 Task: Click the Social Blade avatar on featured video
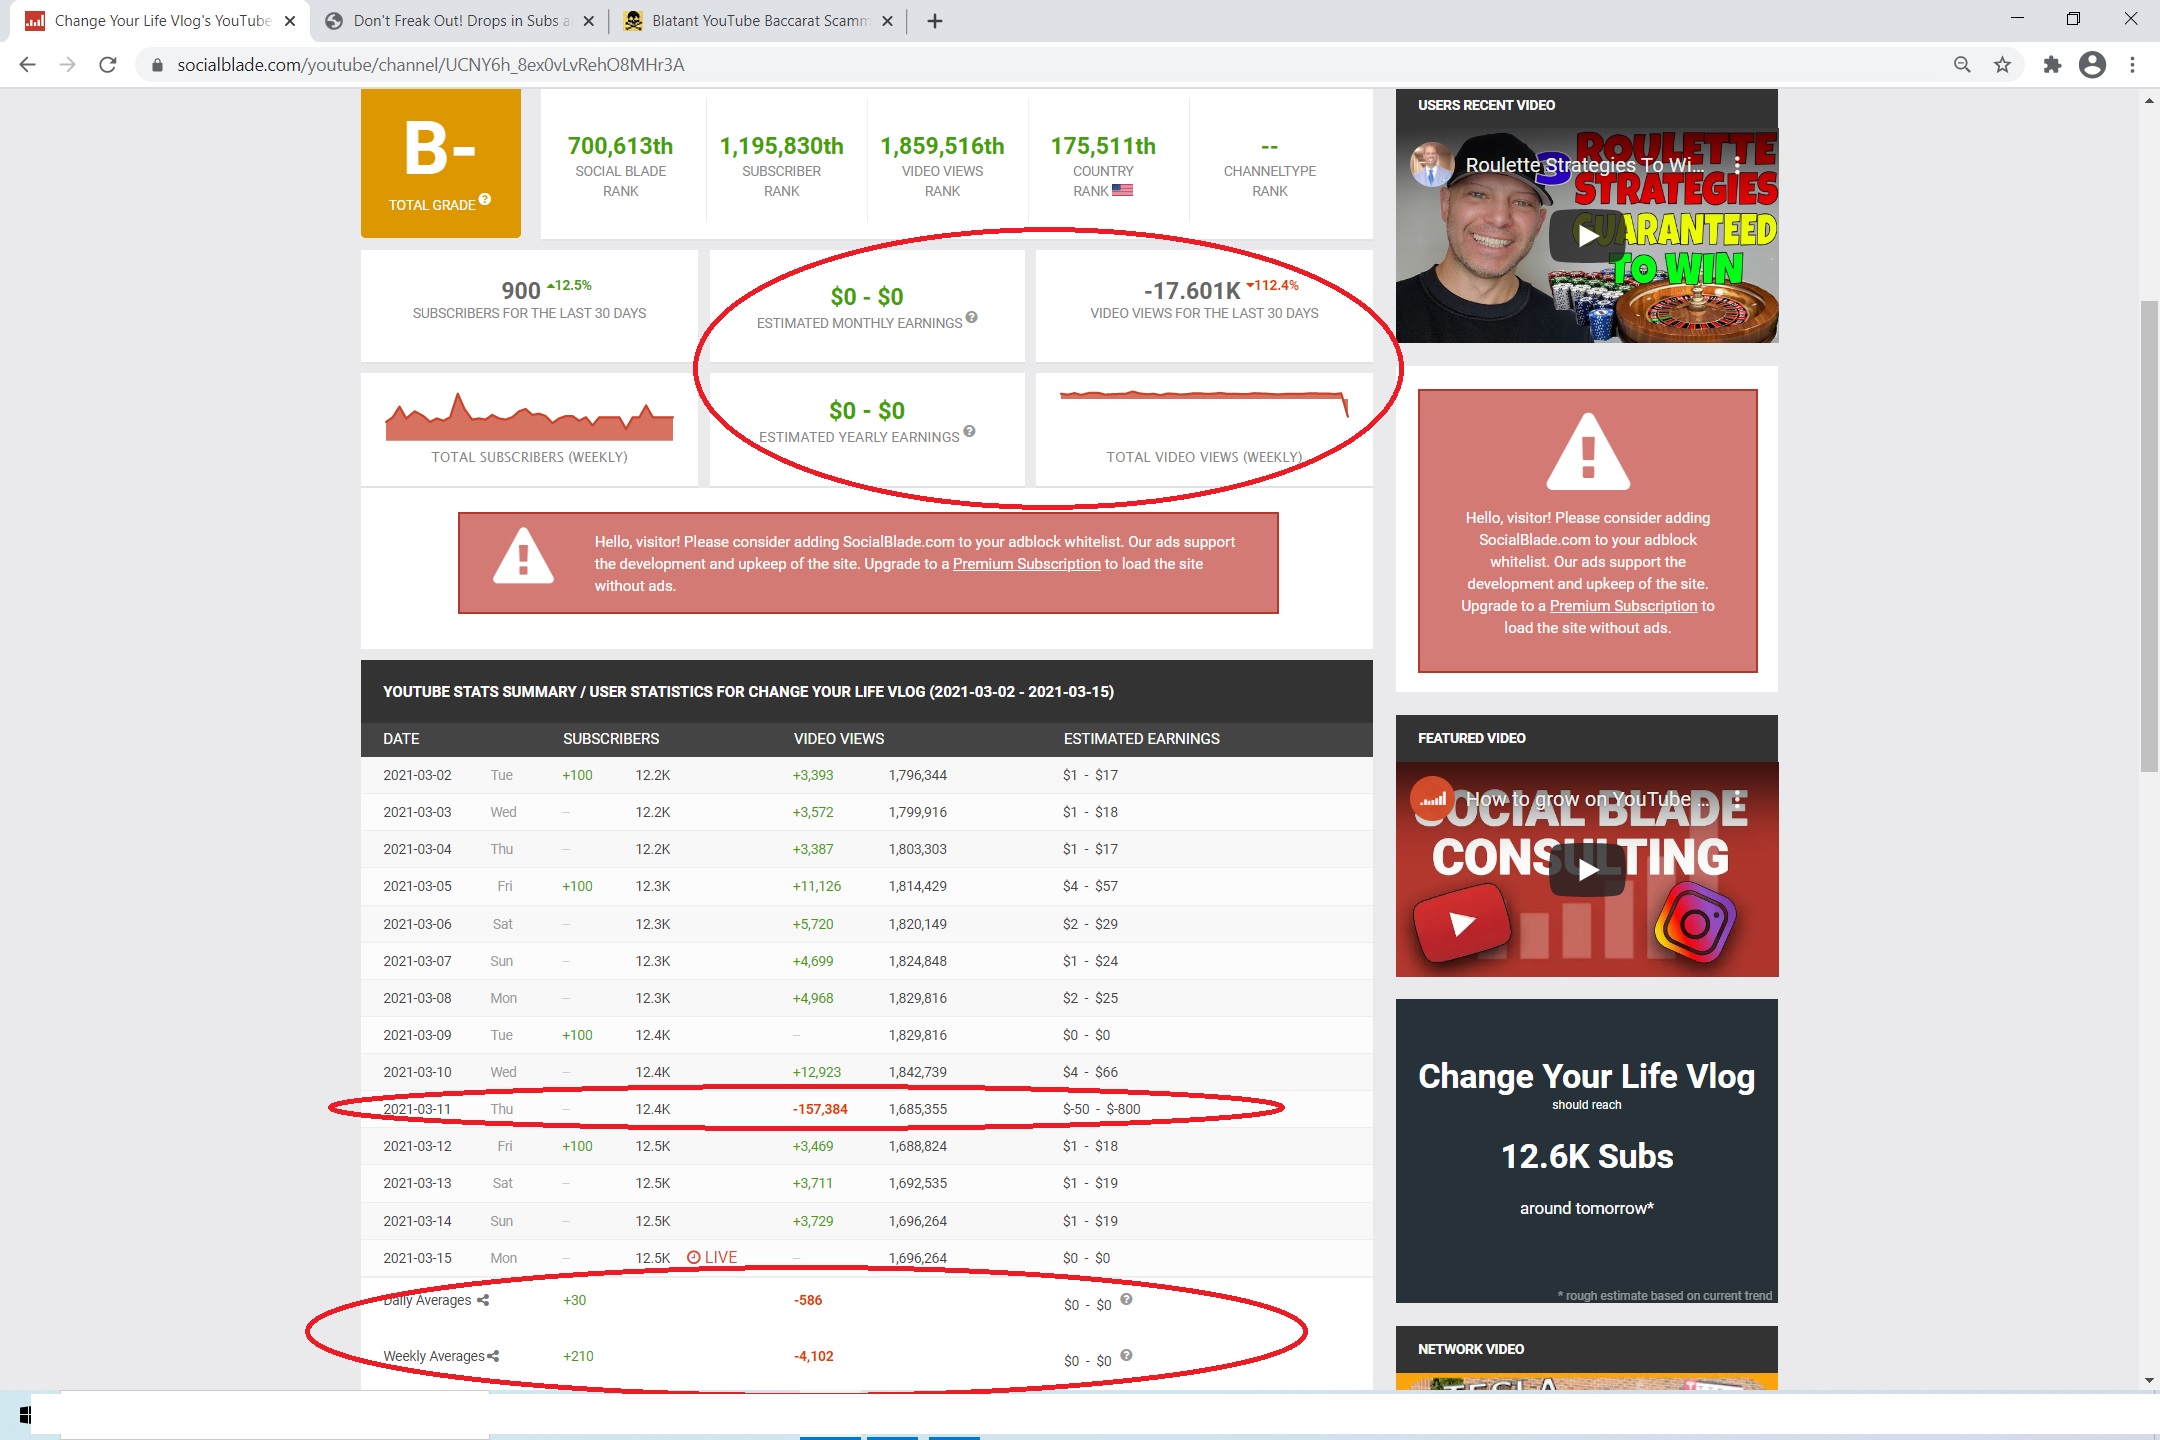[x=1432, y=798]
